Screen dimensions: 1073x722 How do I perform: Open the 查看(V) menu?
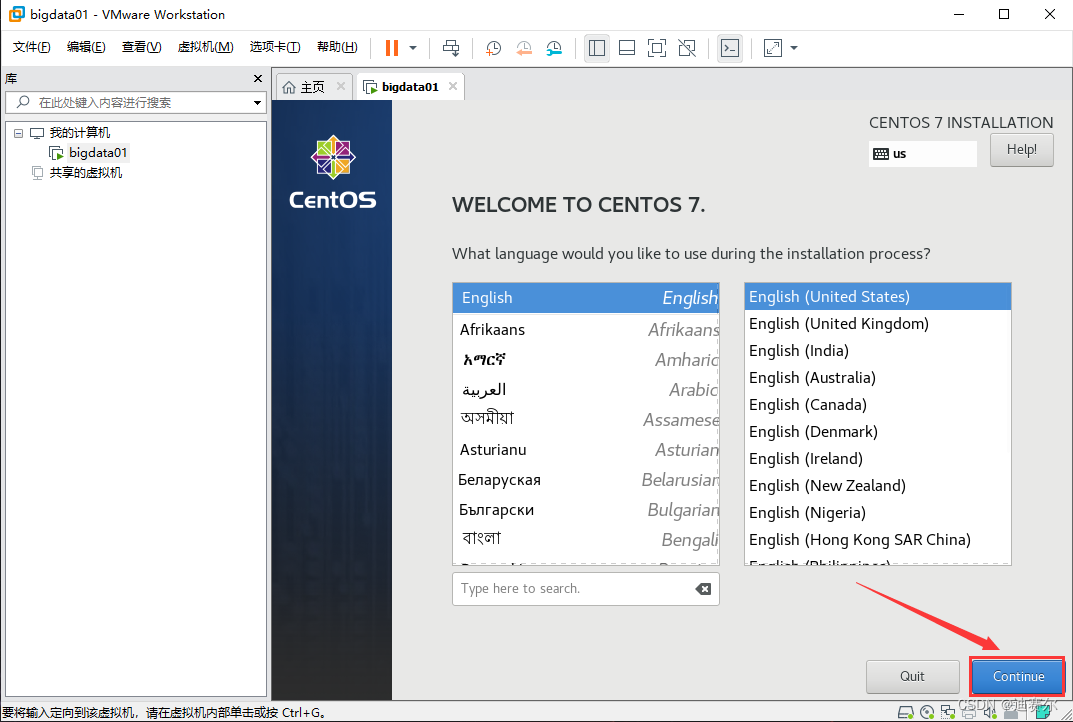[x=142, y=47]
